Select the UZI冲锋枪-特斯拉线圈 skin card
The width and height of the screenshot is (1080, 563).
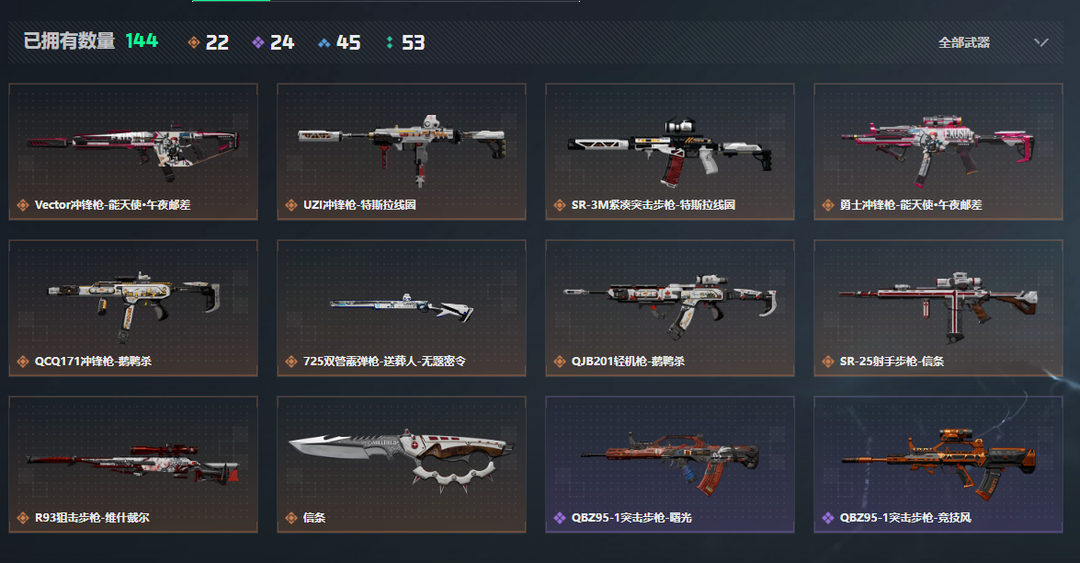coord(402,152)
